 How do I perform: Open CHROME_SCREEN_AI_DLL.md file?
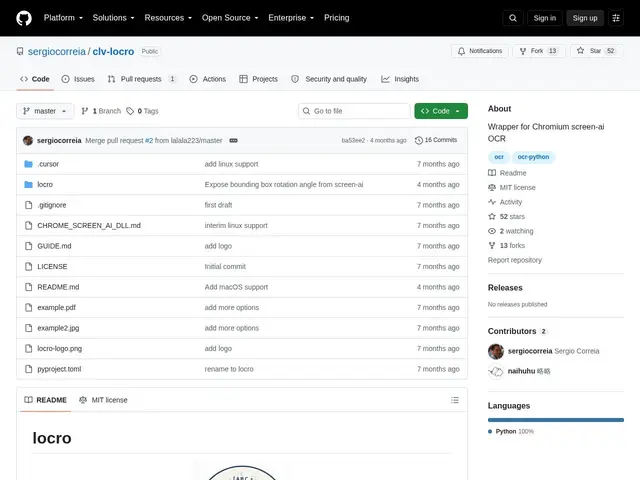pyautogui.click(x=89, y=226)
